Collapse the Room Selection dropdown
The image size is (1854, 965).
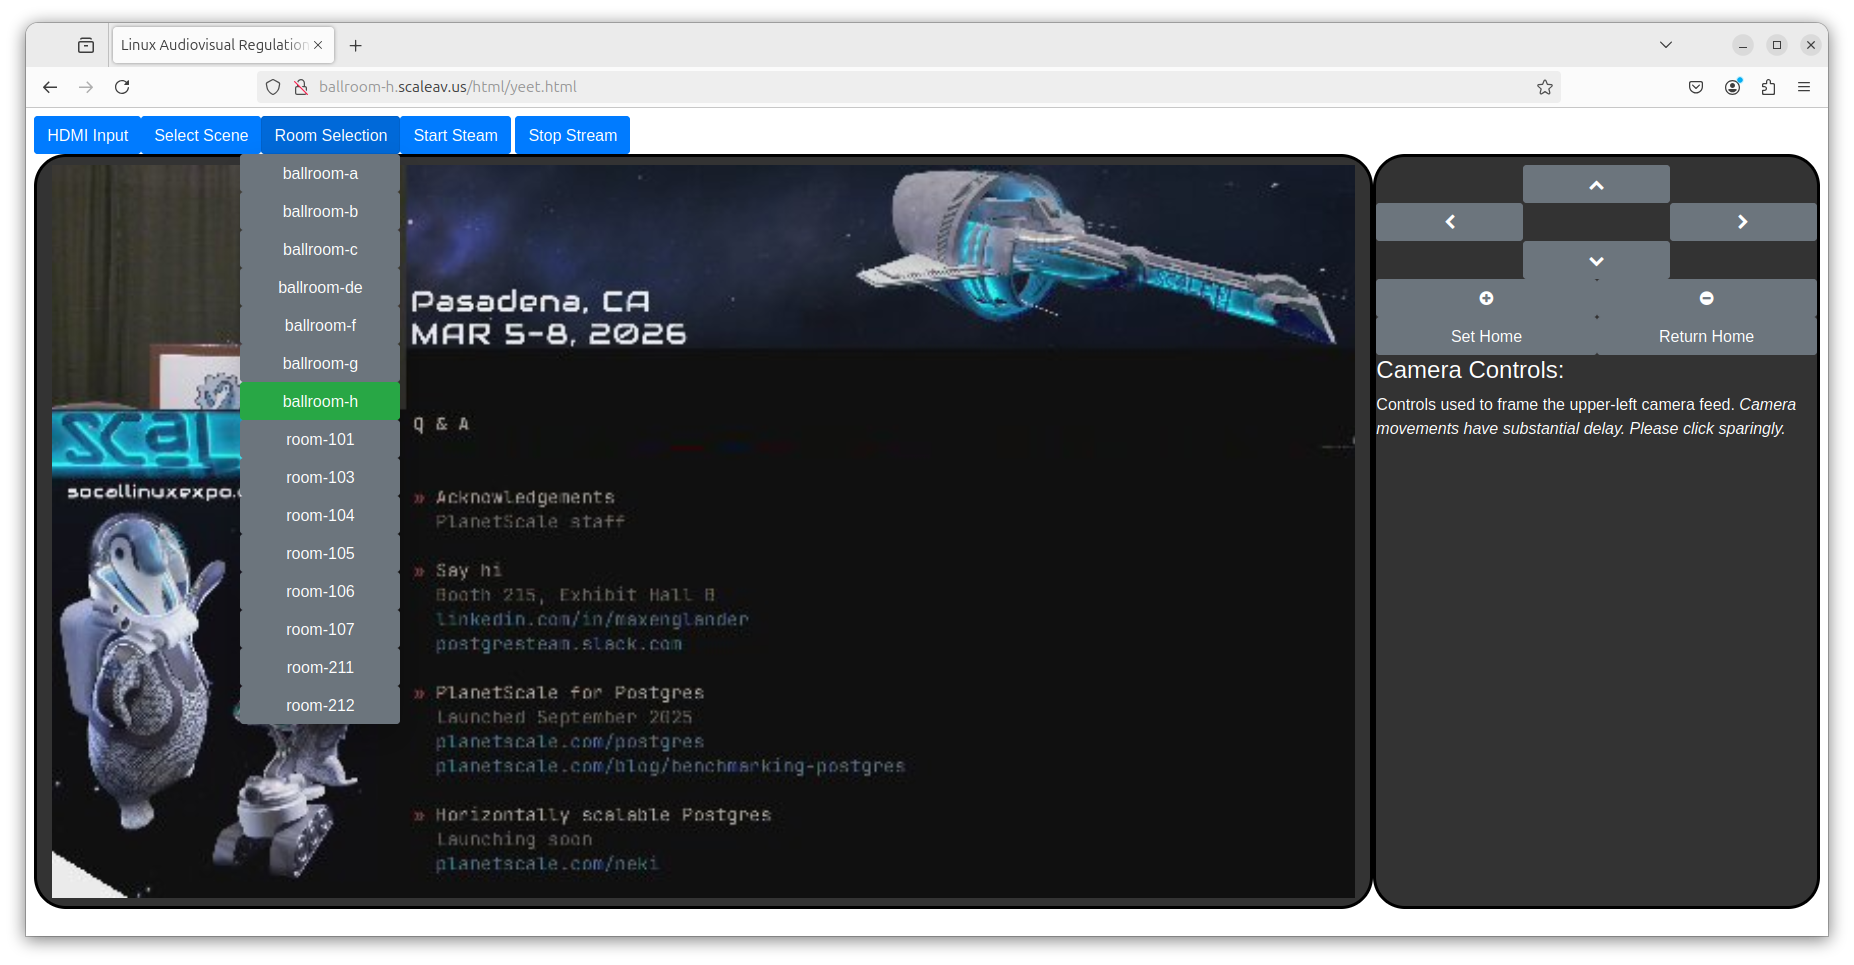pyautogui.click(x=330, y=136)
